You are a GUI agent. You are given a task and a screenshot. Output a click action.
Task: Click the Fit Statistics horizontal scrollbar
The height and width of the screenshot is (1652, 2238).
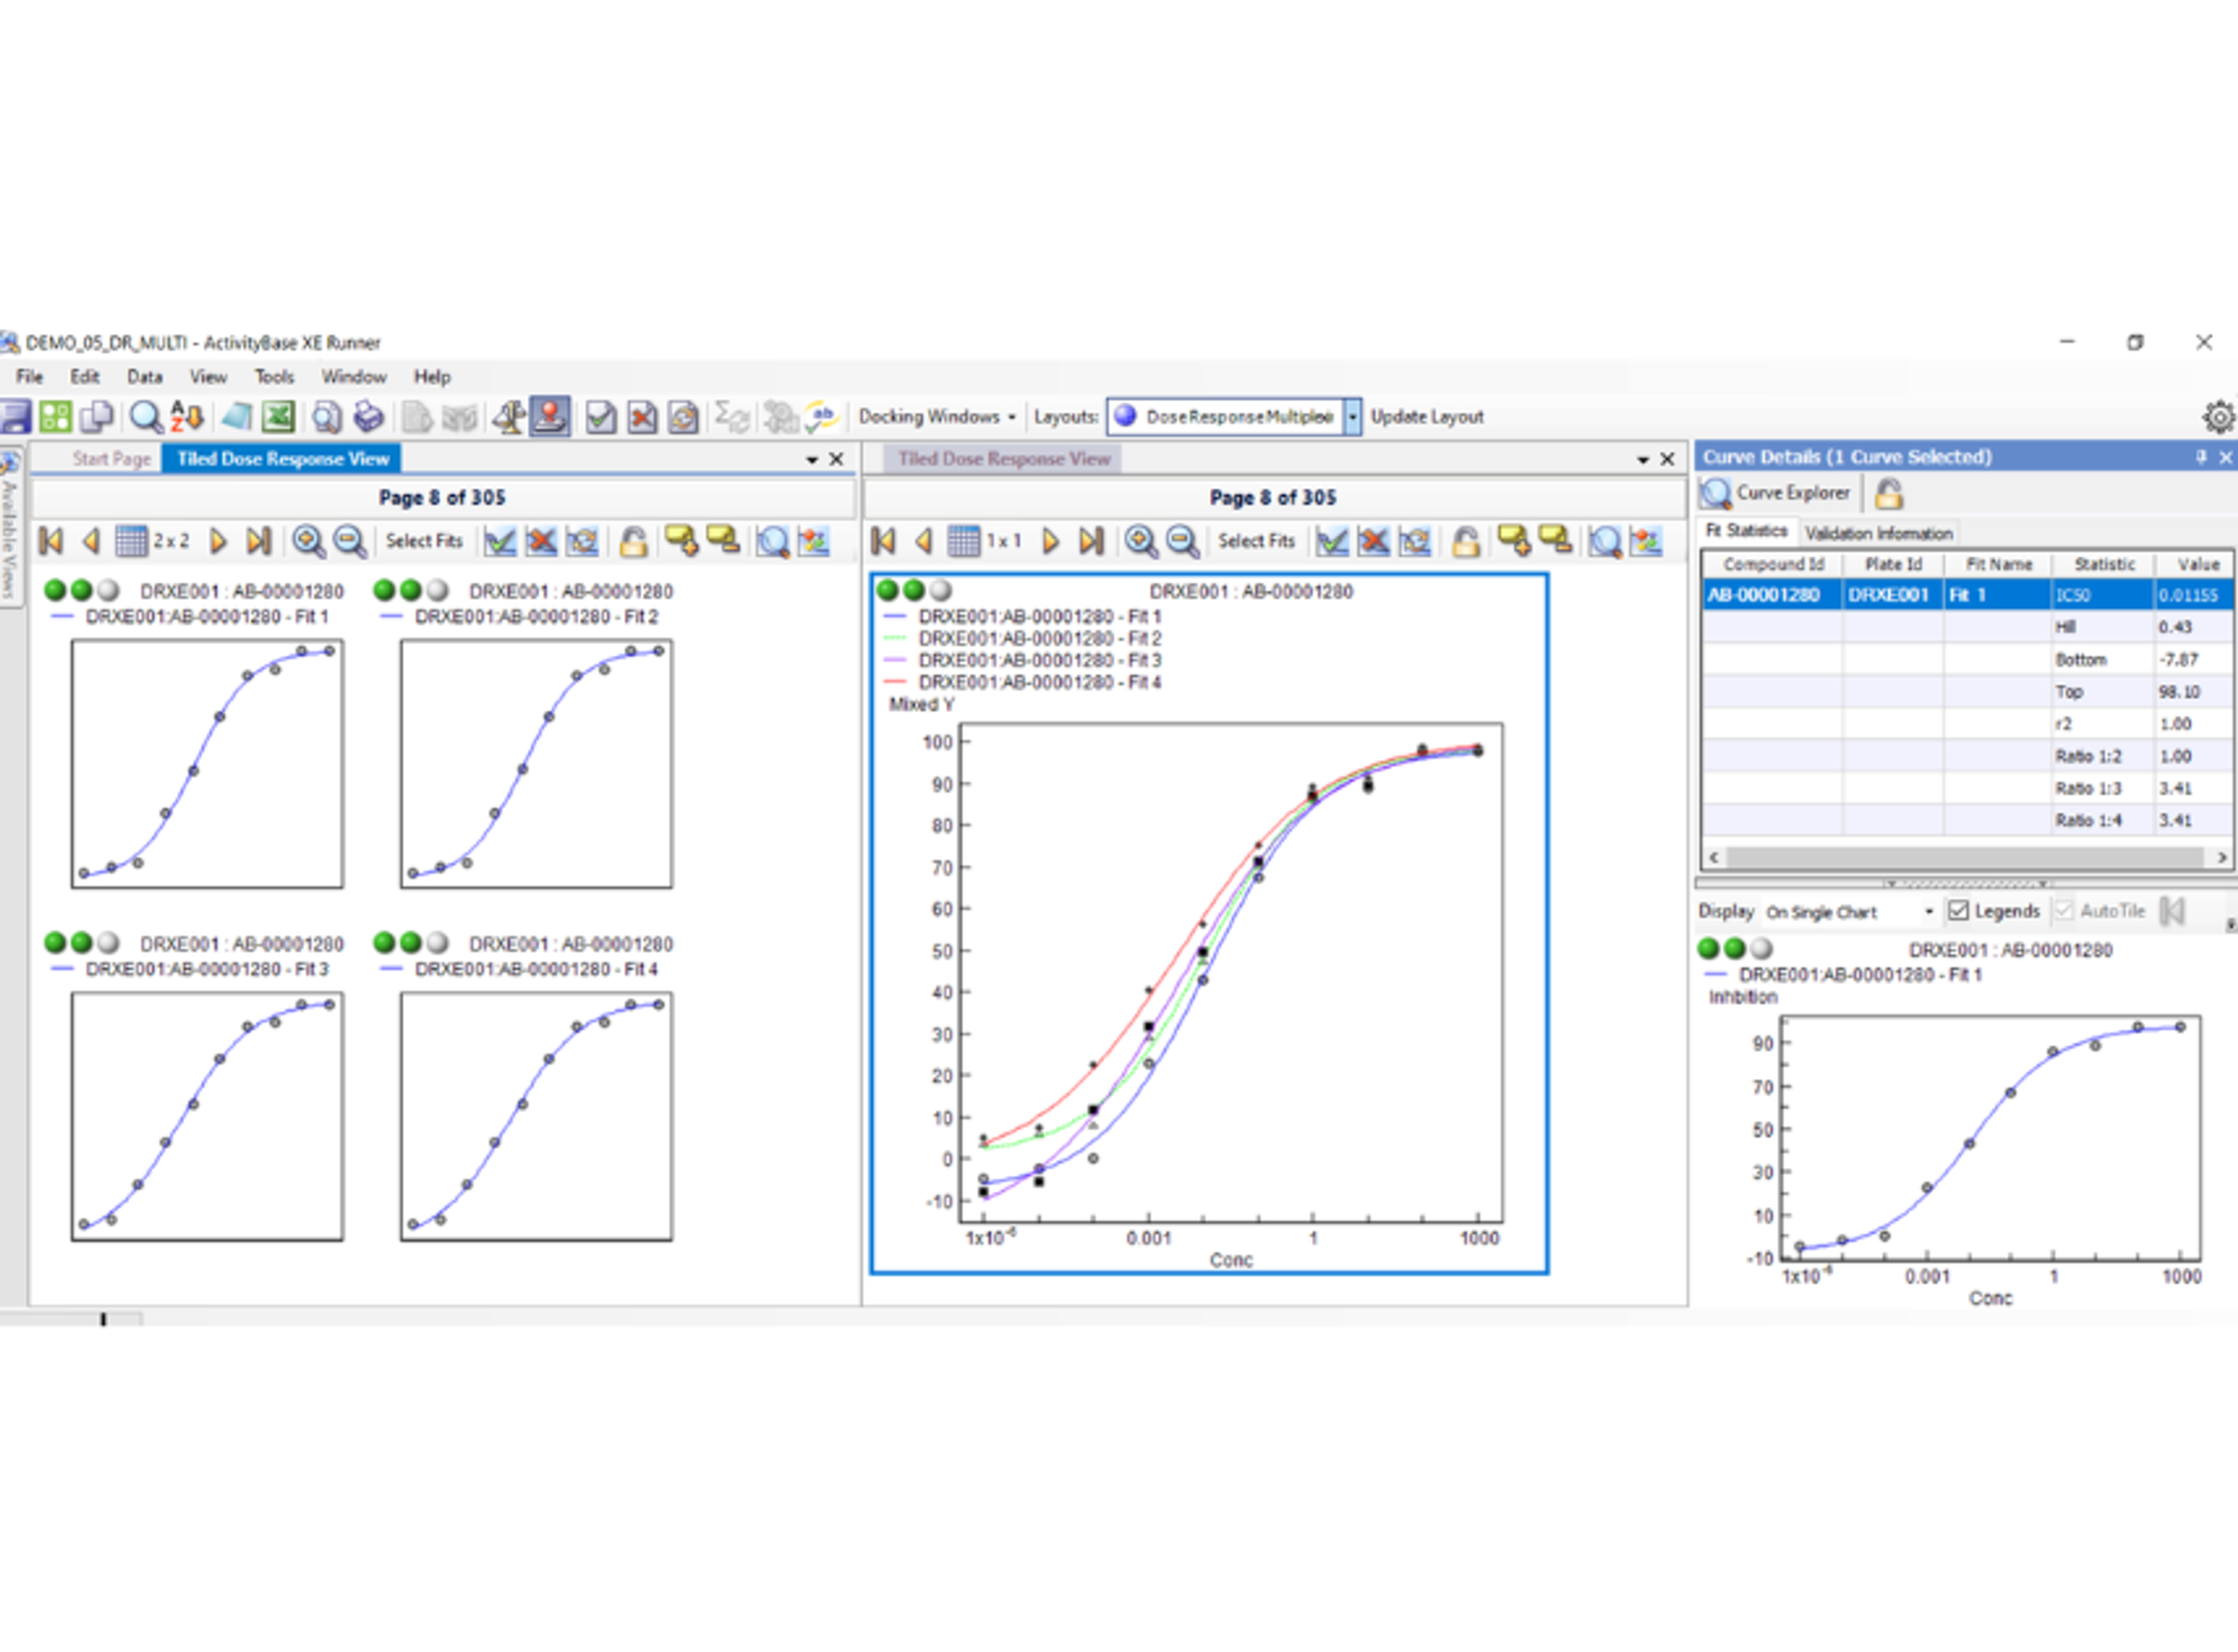[x=1966, y=857]
